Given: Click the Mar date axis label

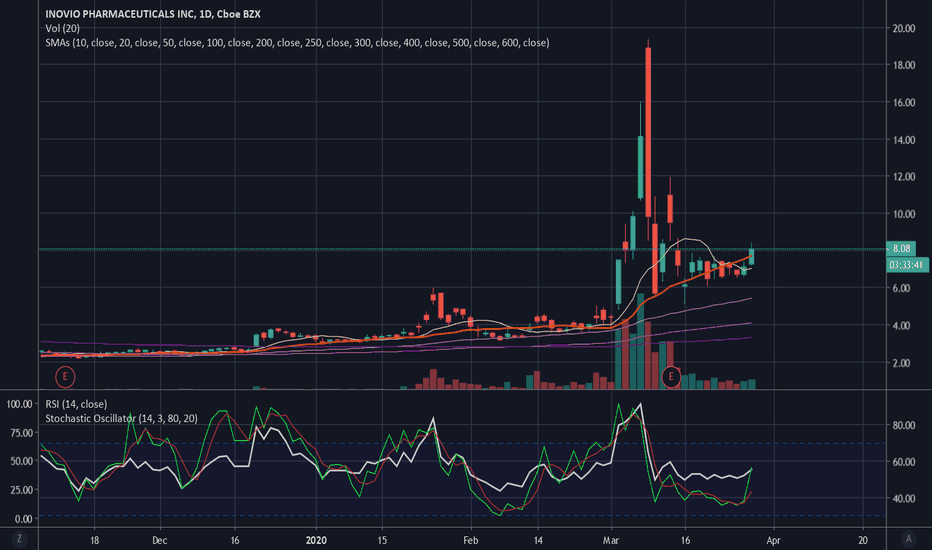Looking at the screenshot, I should (611, 540).
